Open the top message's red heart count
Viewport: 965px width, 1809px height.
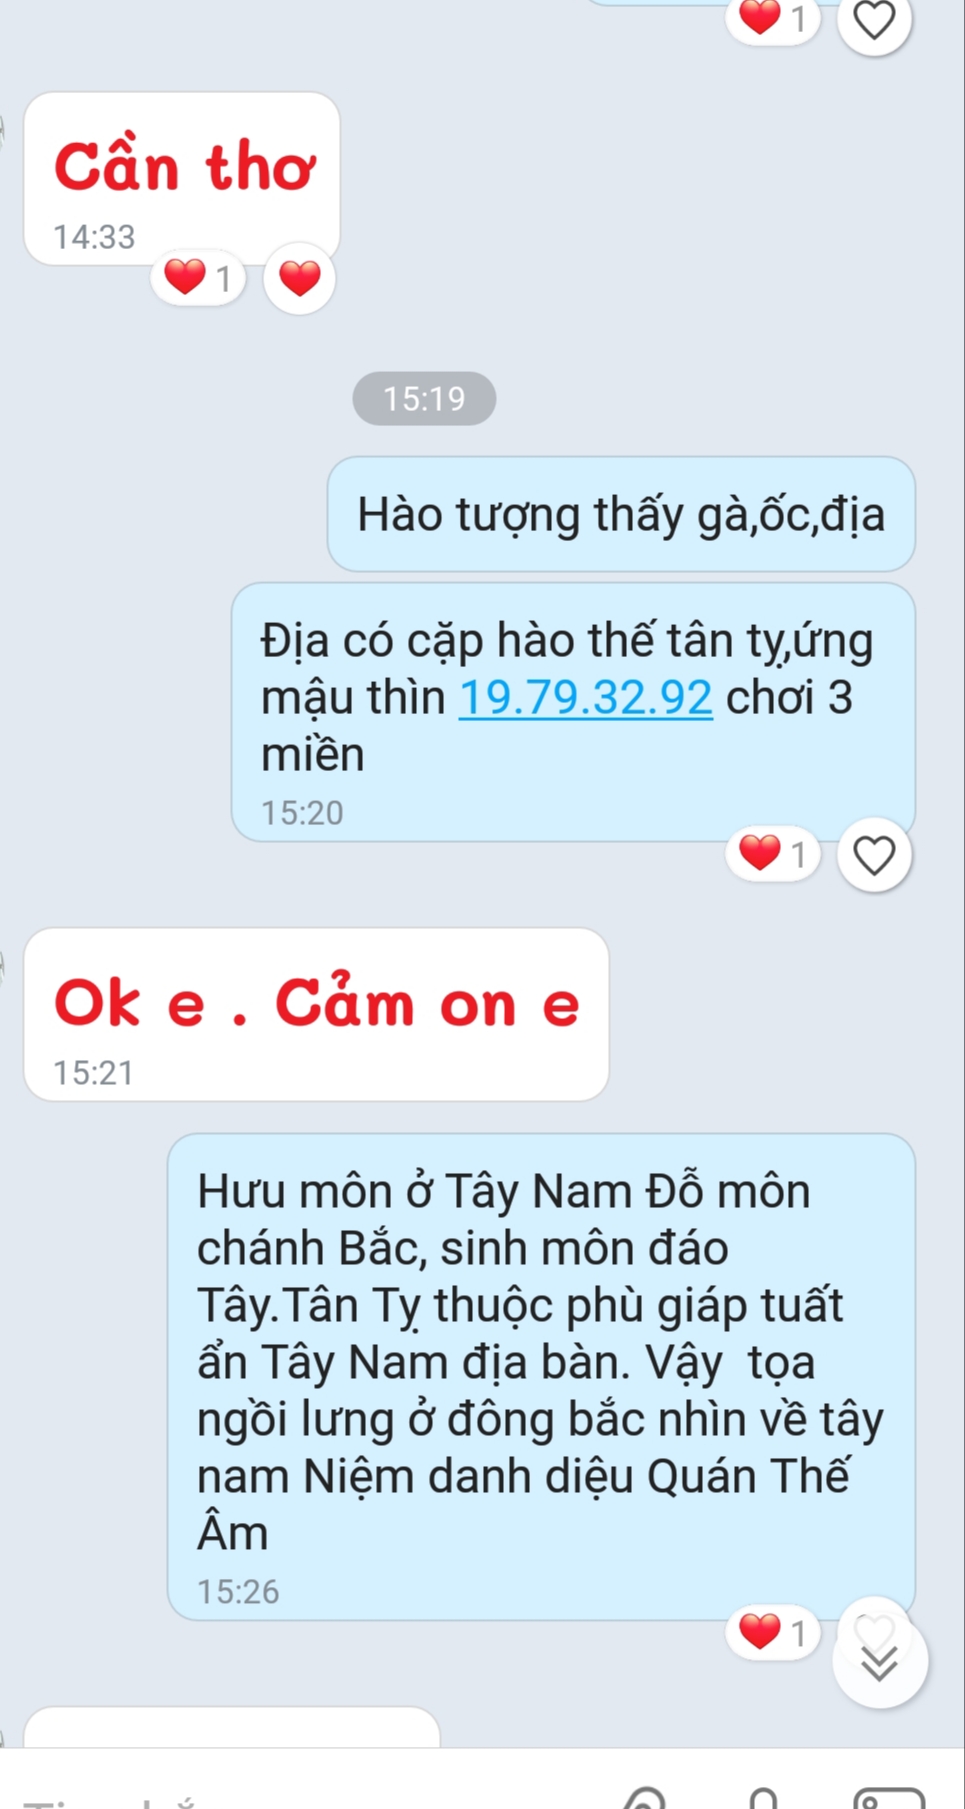pyautogui.click(x=773, y=18)
